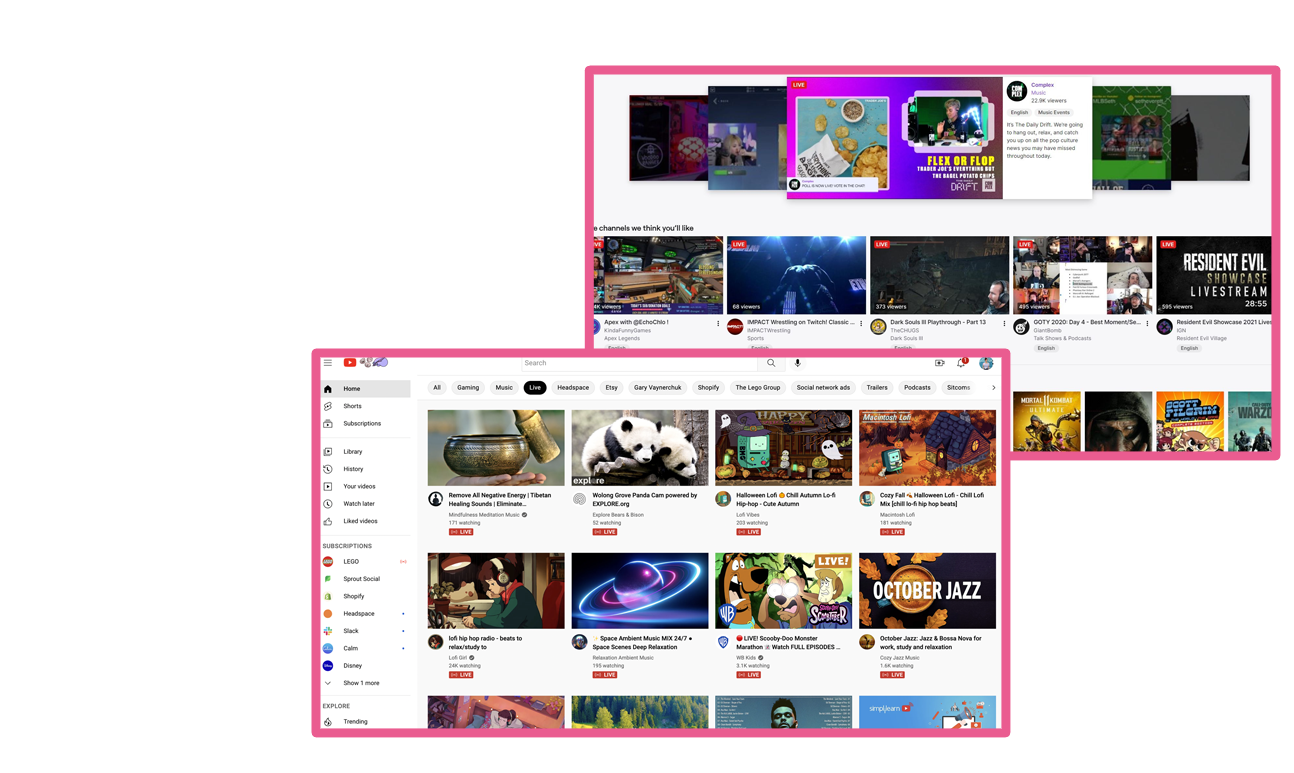Open Explore Bears & Bison channel avatar
This screenshot has width=1294, height=773.
[x=579, y=499]
